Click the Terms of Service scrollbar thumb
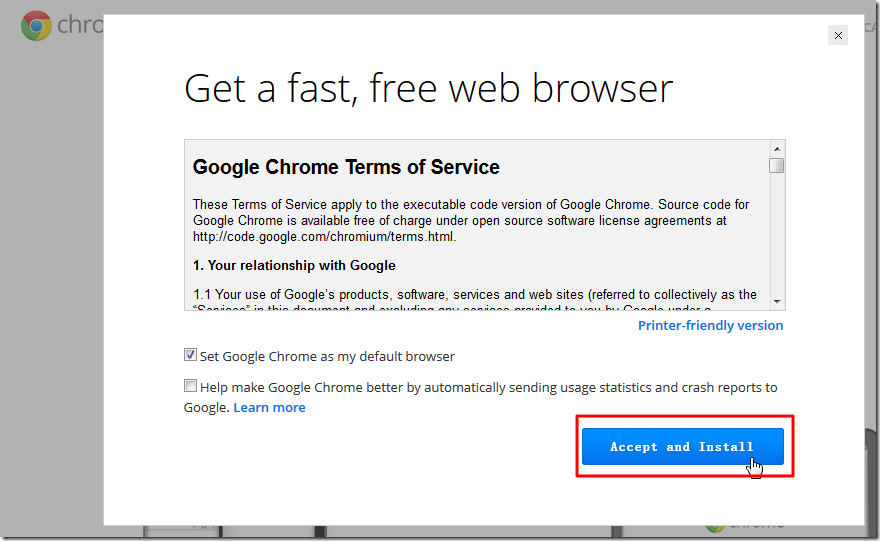 (777, 166)
